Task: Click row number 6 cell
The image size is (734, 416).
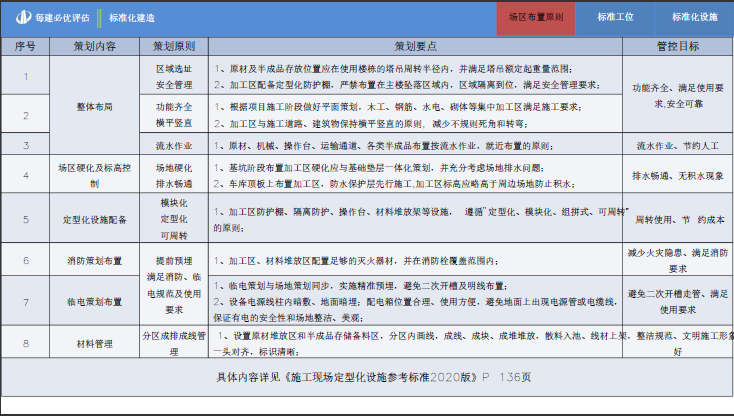Action: (25, 260)
